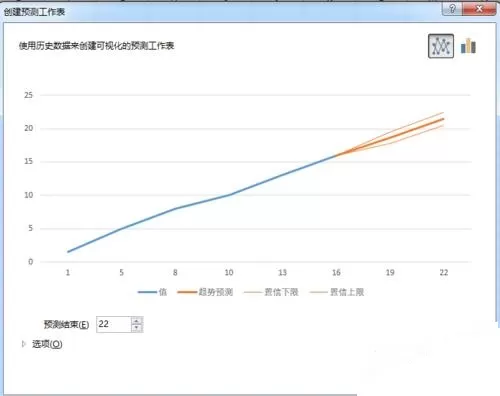This screenshot has width=500, height=396.
Task: Click the x-axis label 10
Action: click(229, 273)
